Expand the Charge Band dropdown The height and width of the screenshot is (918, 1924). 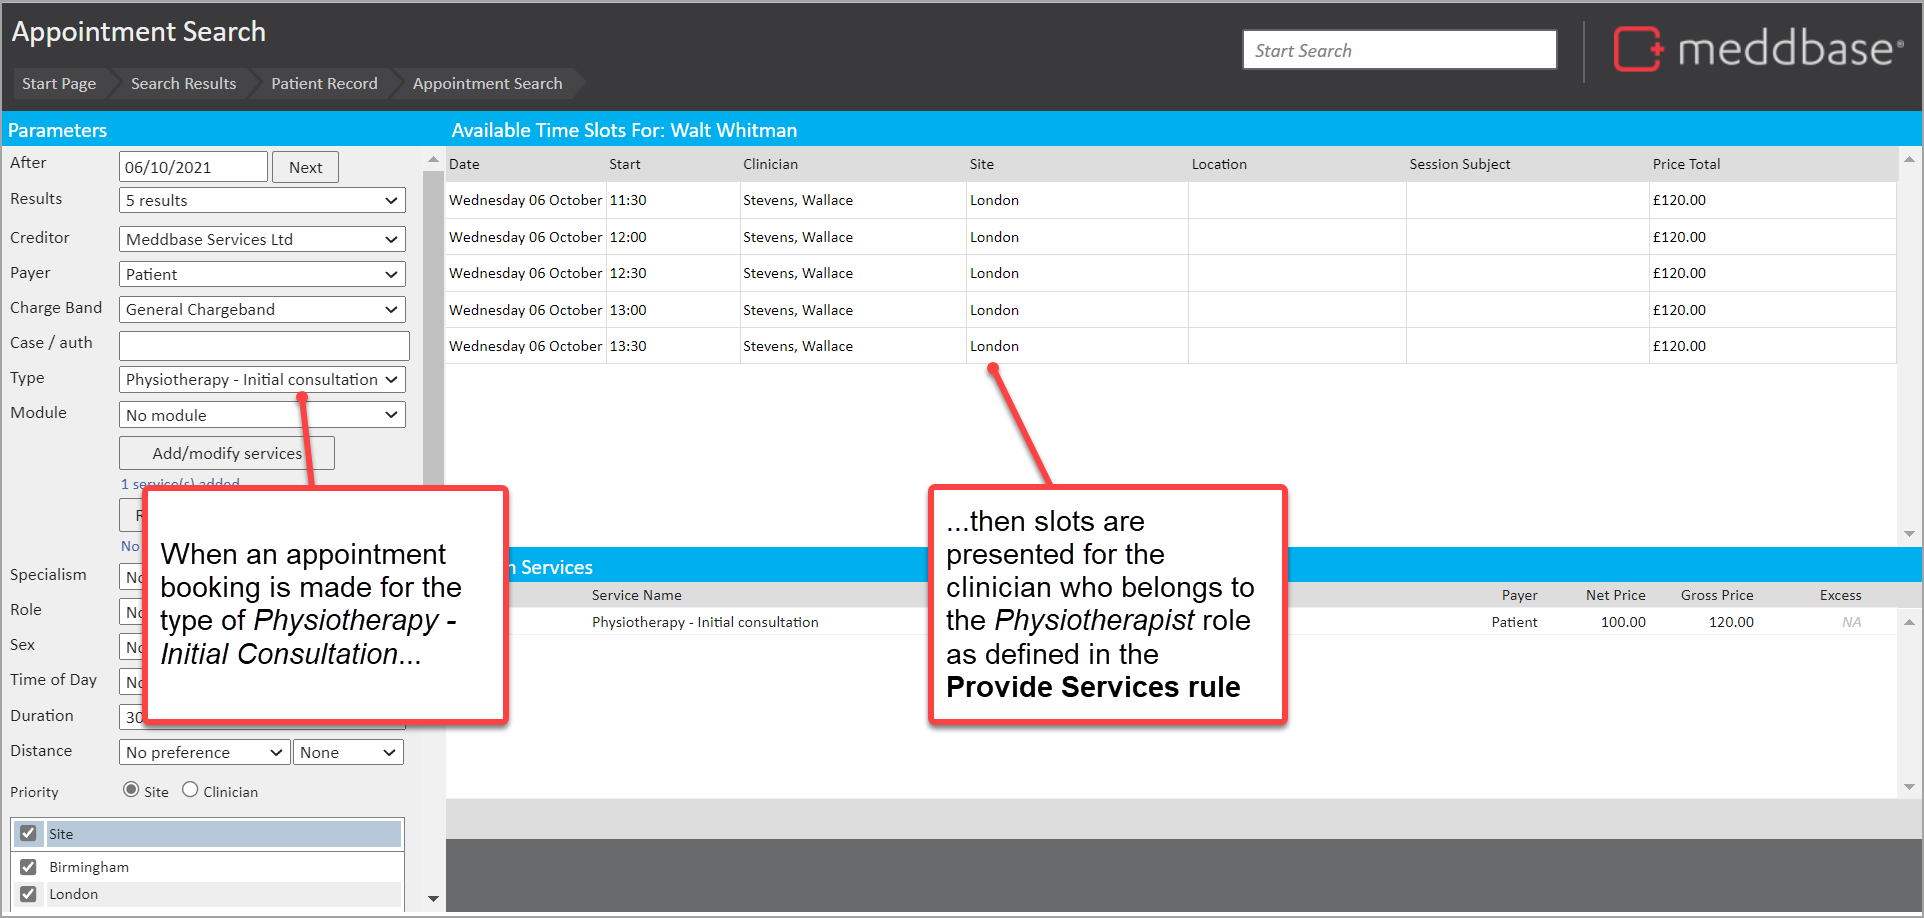262,310
